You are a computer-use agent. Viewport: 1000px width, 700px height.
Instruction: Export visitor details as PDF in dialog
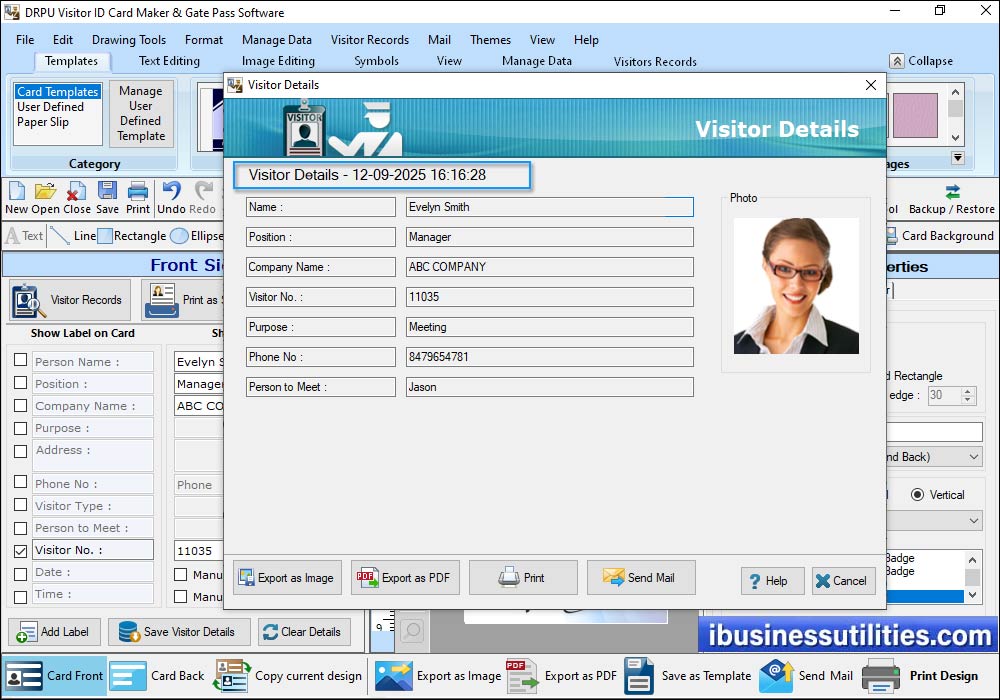[x=404, y=578]
